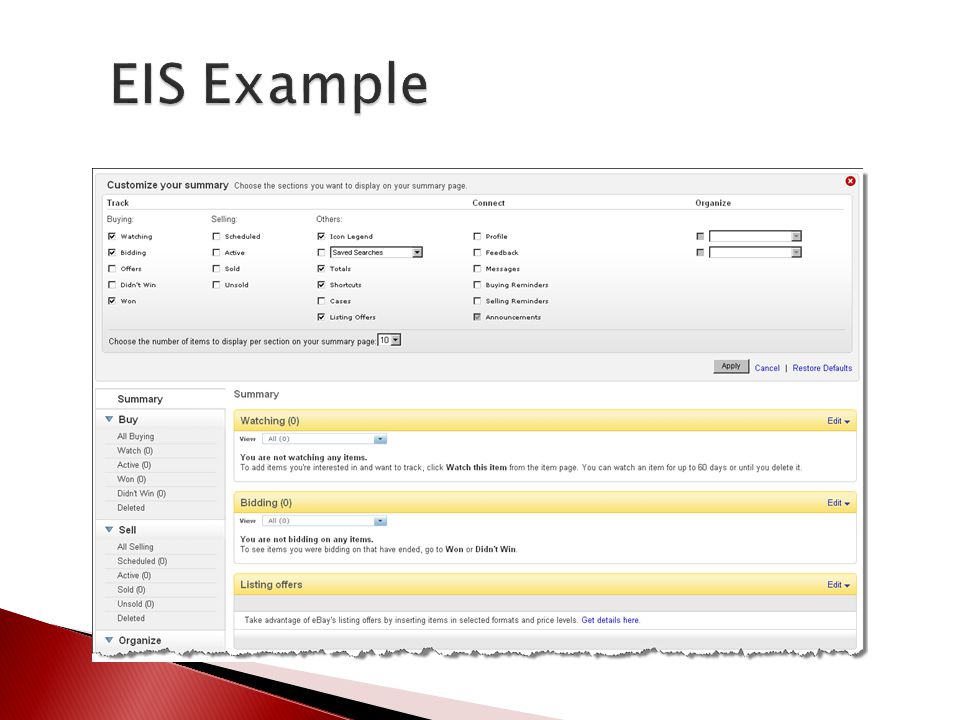
Task: Enable the Profile checkbox
Action: 477,236
